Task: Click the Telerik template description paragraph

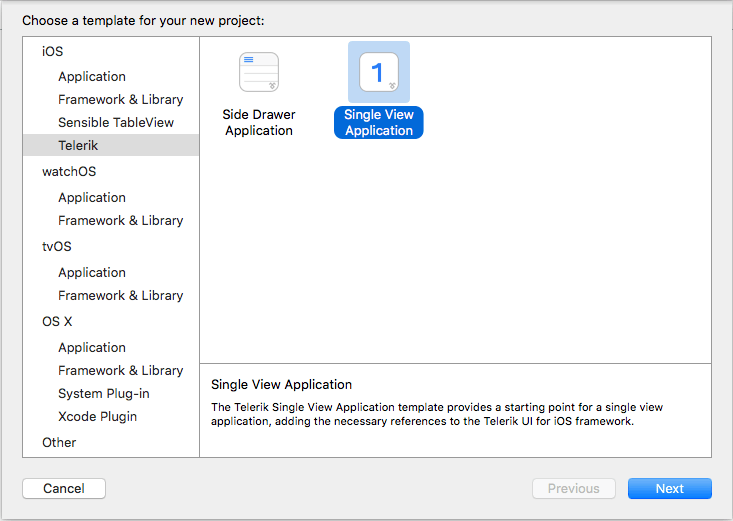Action: tap(437, 414)
